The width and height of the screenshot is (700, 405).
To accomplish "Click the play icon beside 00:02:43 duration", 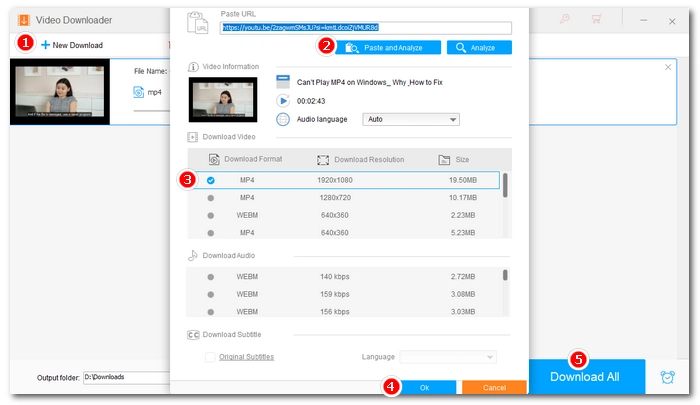I will tap(283, 101).
